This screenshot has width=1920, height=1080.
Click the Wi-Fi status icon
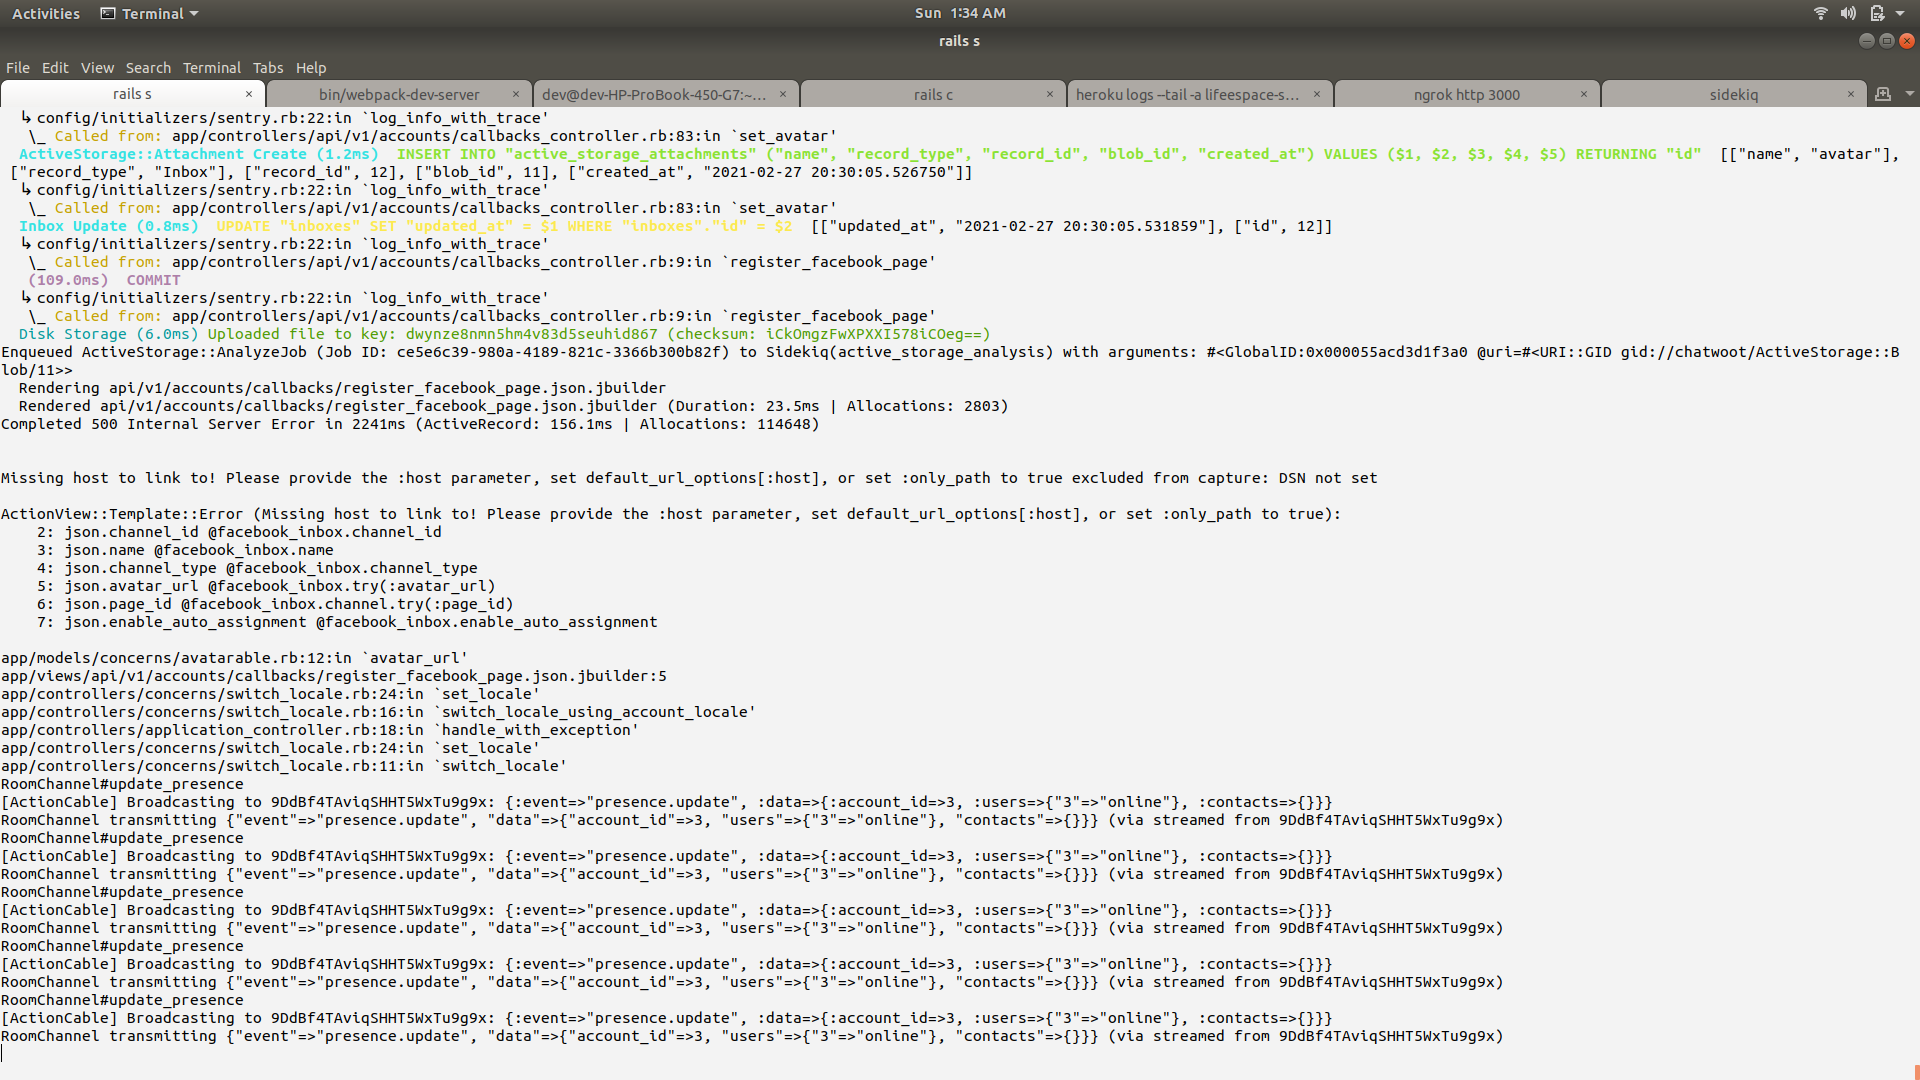click(1819, 13)
